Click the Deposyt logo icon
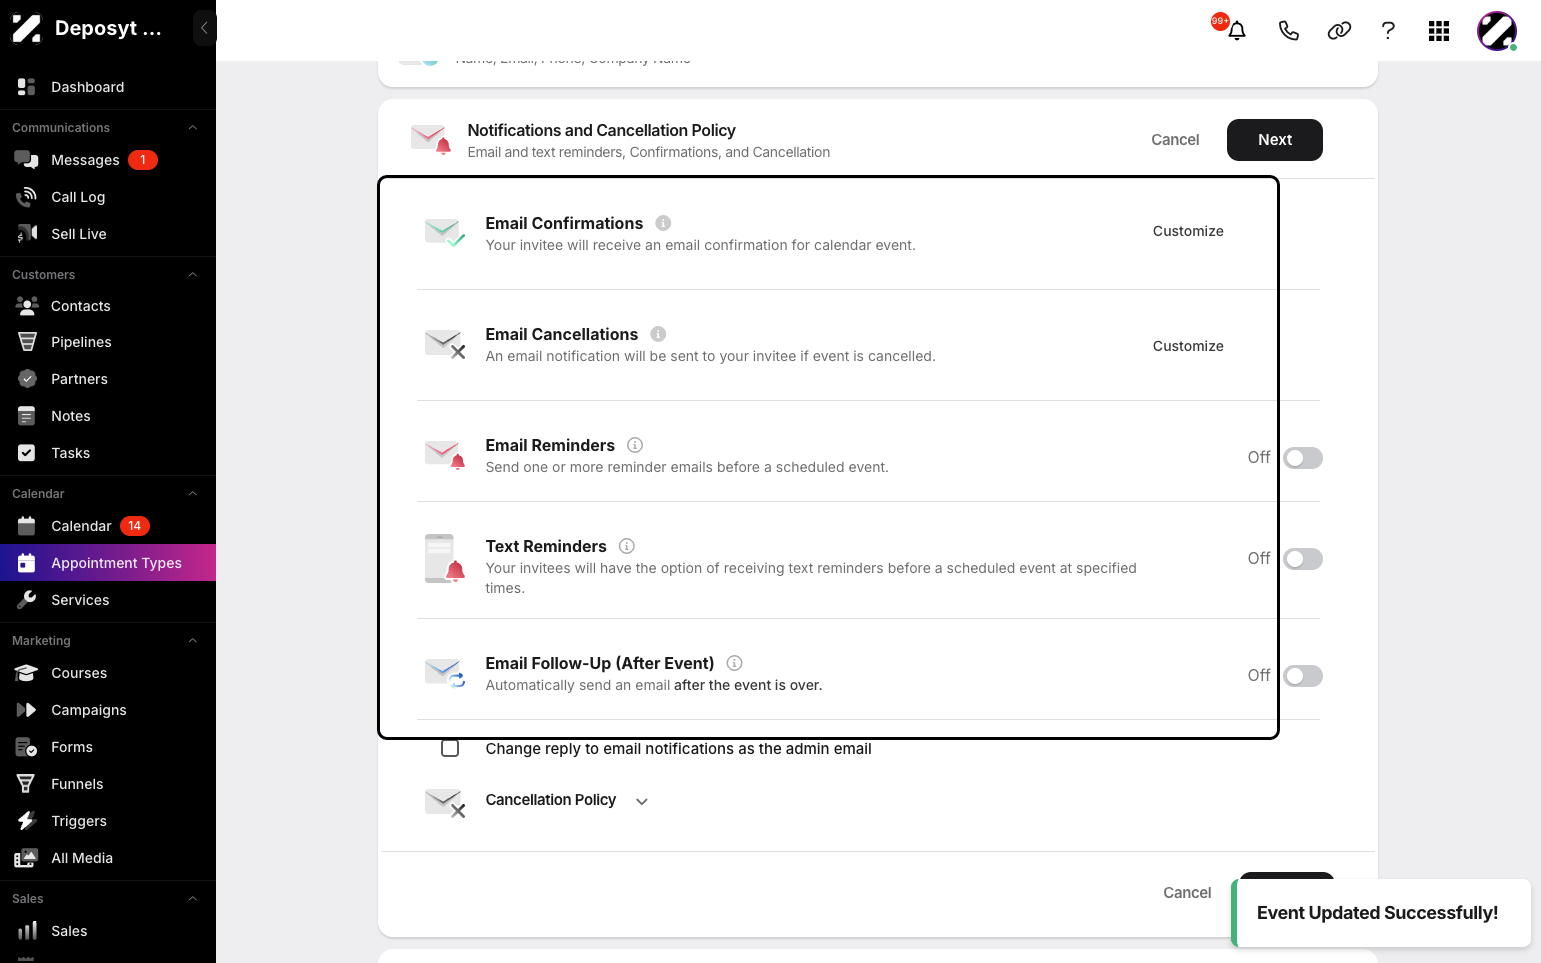Image resolution: width=1541 pixels, height=963 pixels. [x=27, y=28]
